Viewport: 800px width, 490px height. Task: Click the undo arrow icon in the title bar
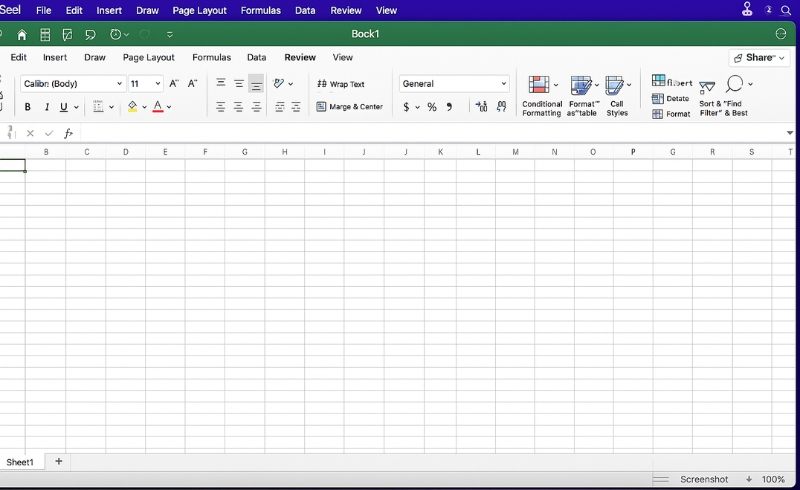pos(90,35)
